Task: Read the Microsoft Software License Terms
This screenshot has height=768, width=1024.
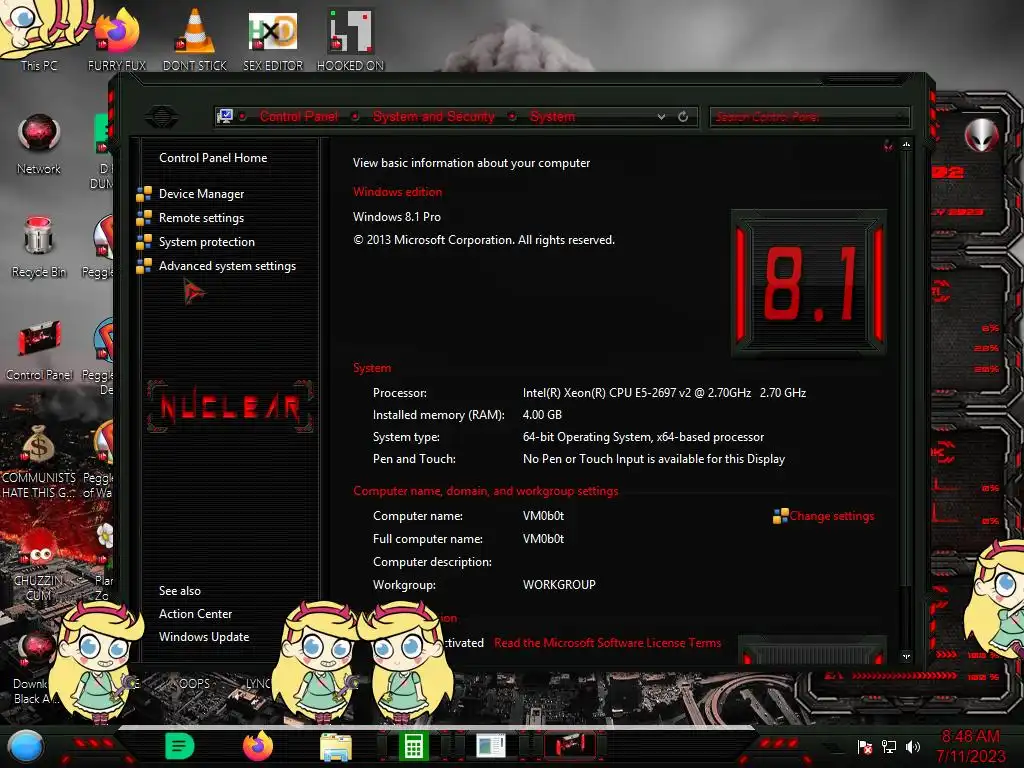Action: coord(607,643)
